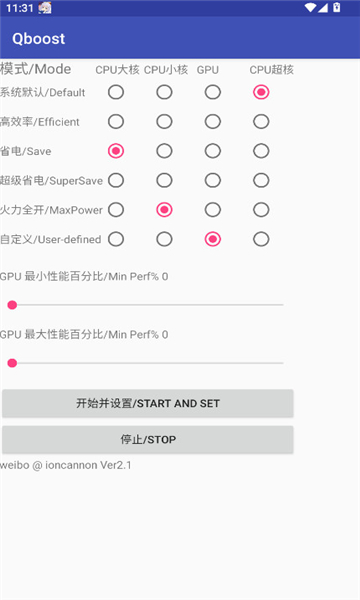Click the START AND SET button
Screen dimensions: 360x600
pos(148,403)
